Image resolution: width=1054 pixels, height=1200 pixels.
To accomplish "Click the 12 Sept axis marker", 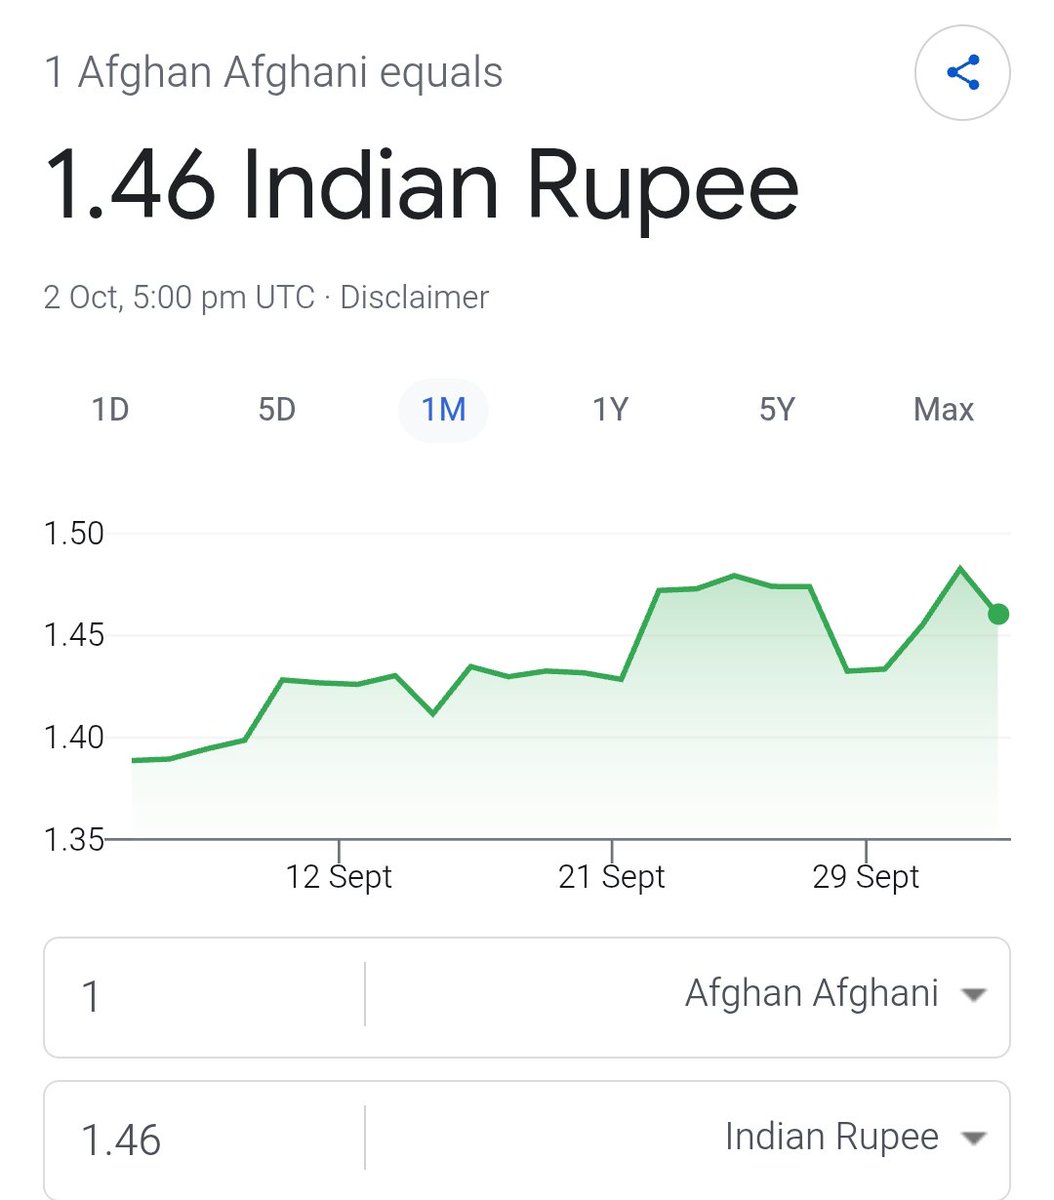I will [x=339, y=877].
